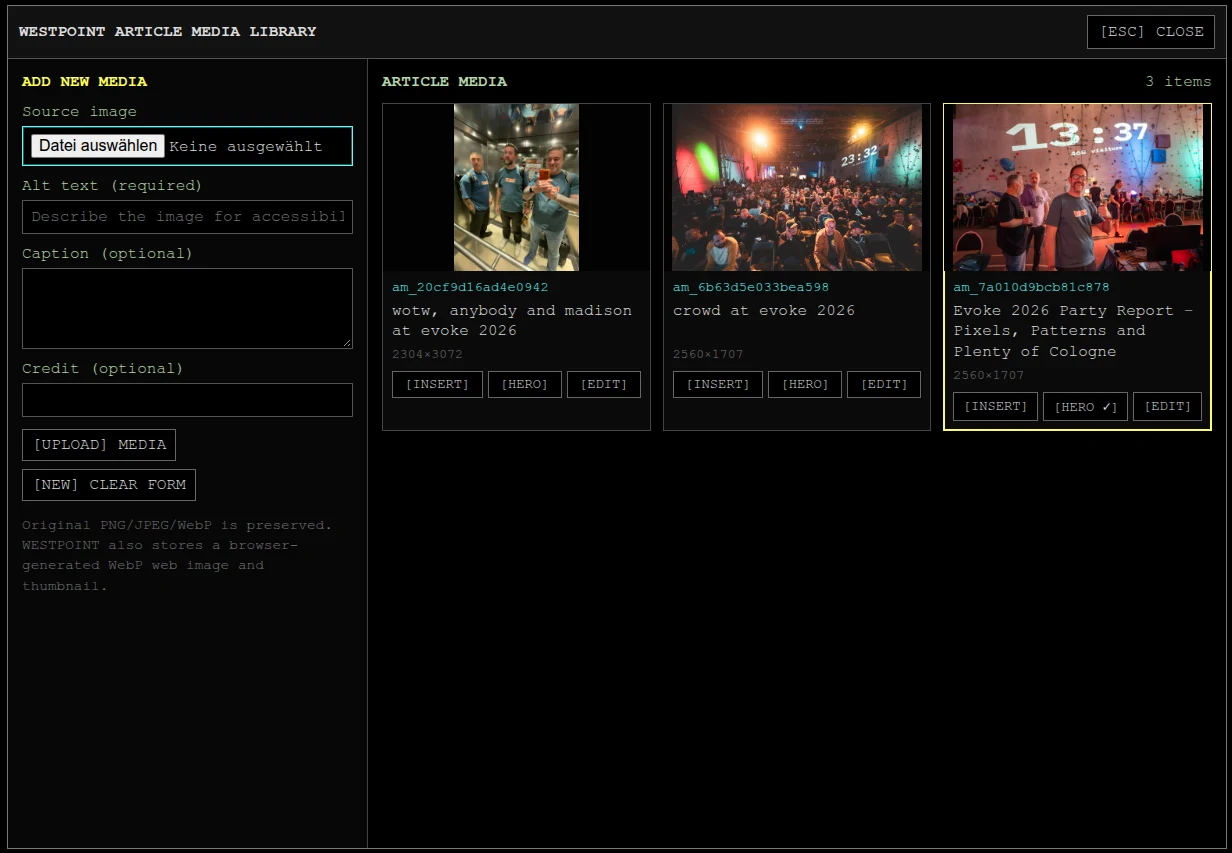Click media ID am_6b63d5e033bea598
Image resolution: width=1232 pixels, height=853 pixels.
[751, 288]
